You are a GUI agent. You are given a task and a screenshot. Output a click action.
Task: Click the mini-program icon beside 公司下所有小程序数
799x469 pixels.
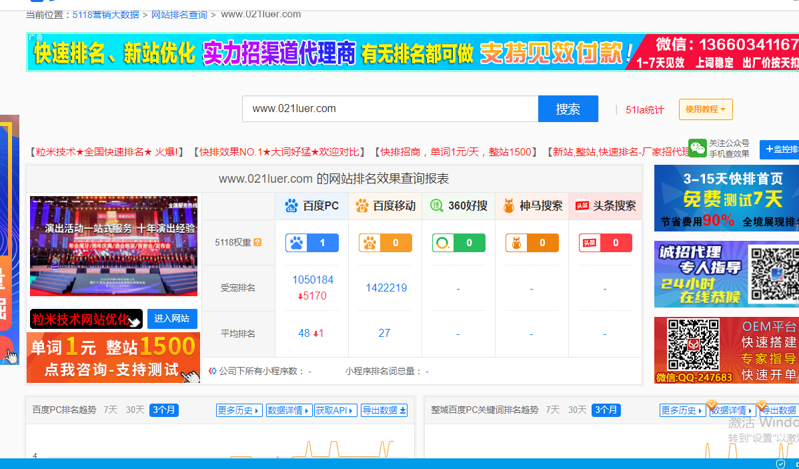(x=212, y=371)
